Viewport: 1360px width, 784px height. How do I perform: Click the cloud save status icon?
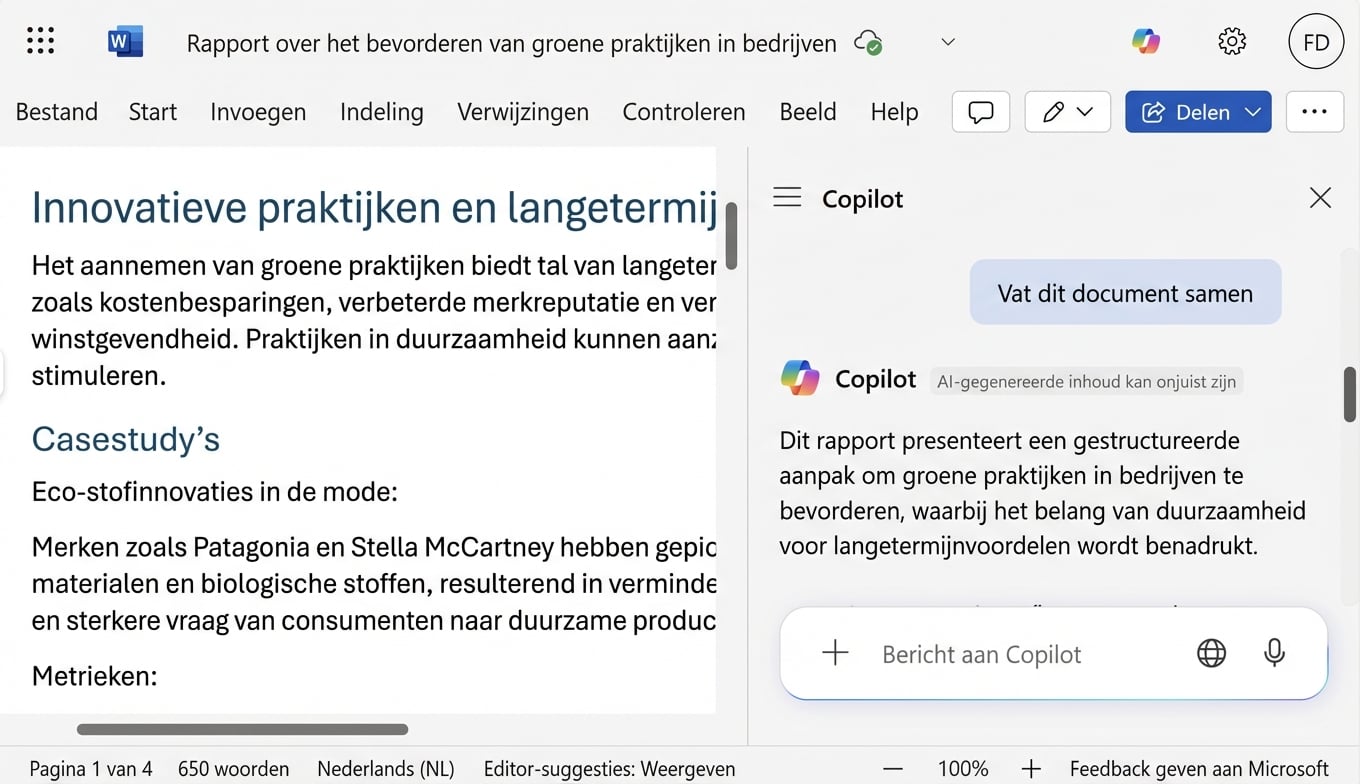pyautogui.click(x=868, y=42)
